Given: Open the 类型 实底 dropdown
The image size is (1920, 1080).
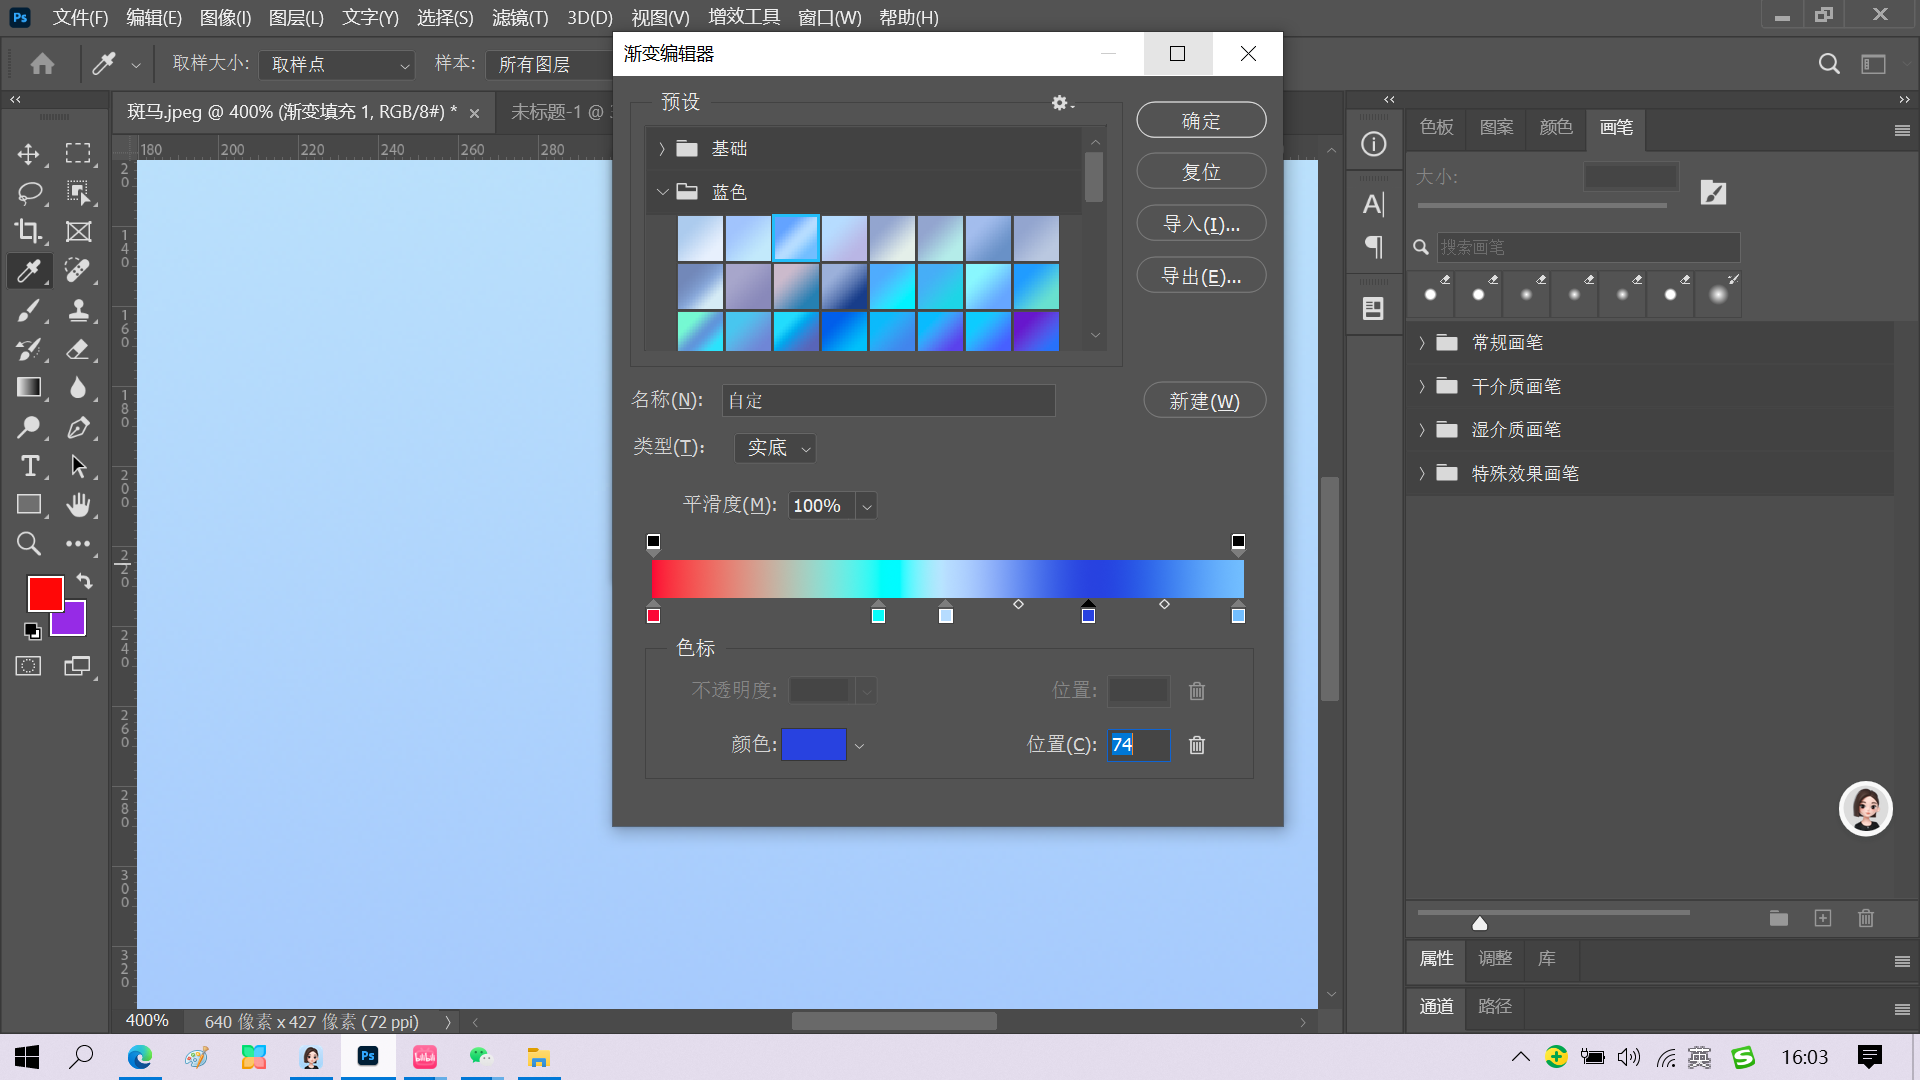Looking at the screenshot, I should tap(776, 448).
